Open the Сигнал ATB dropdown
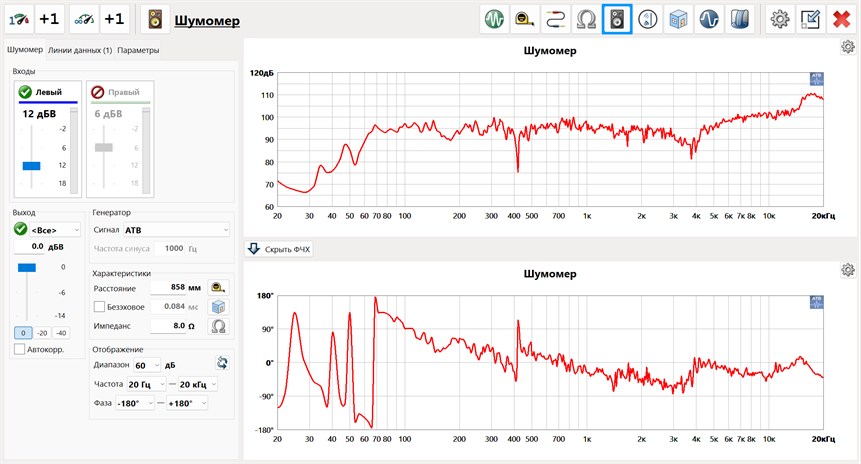The image size is (861, 464). [x=176, y=229]
